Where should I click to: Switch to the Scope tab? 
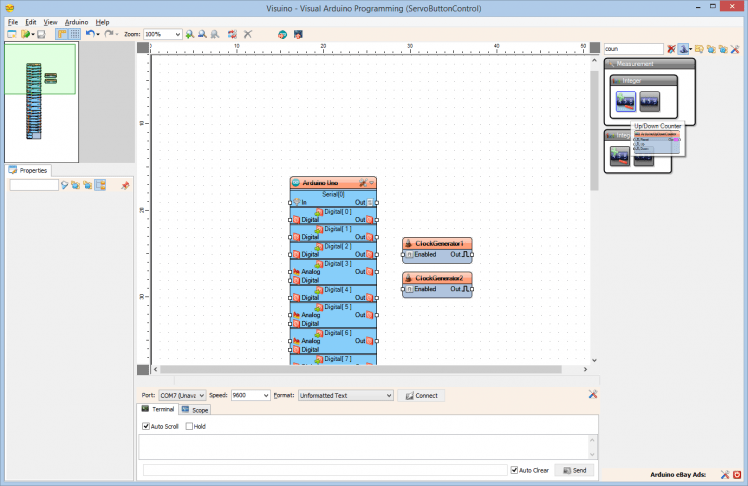tap(195, 410)
